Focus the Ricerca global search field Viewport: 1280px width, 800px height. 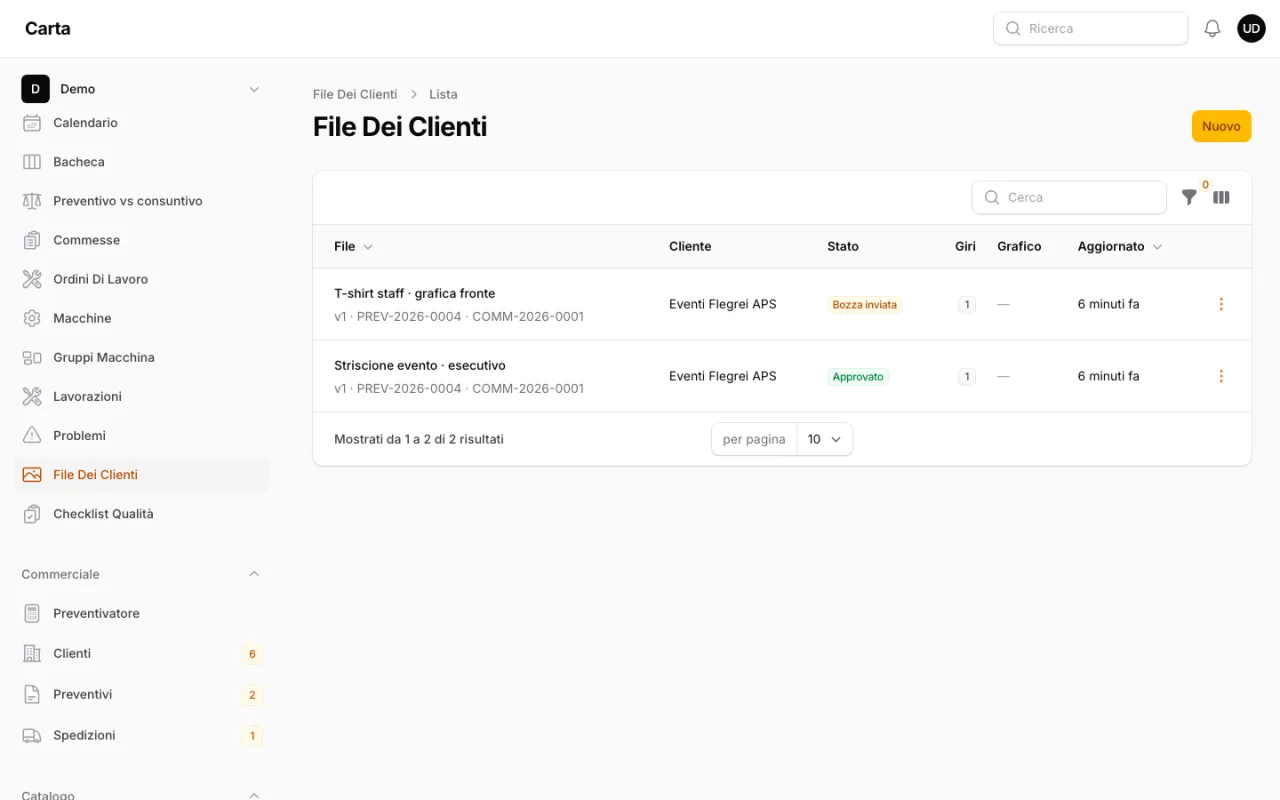click(x=1090, y=29)
